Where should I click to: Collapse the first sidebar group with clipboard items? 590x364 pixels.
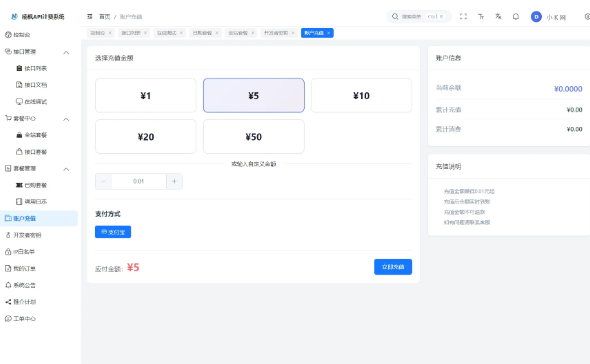coord(66,52)
